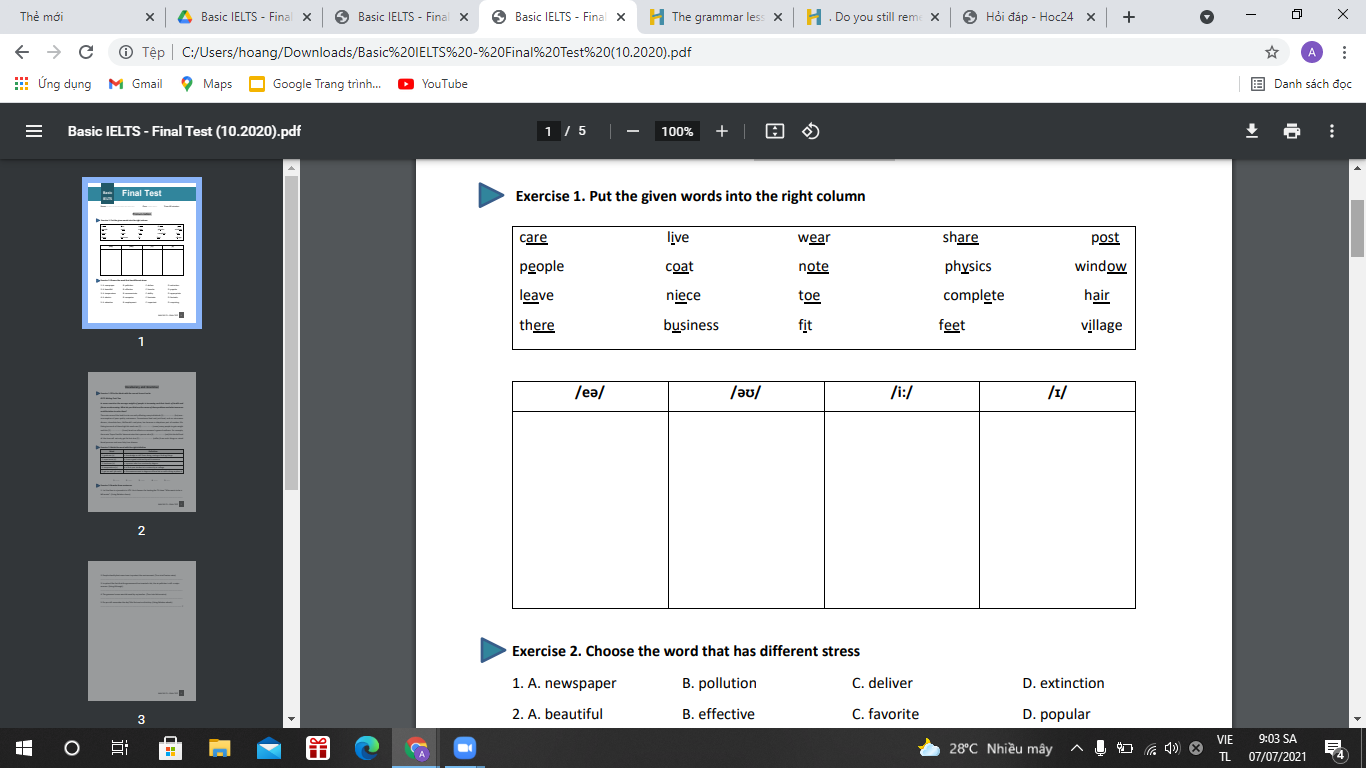The image size is (1366, 768).
Task: Click the /eə/ column header
Action: tap(590, 395)
